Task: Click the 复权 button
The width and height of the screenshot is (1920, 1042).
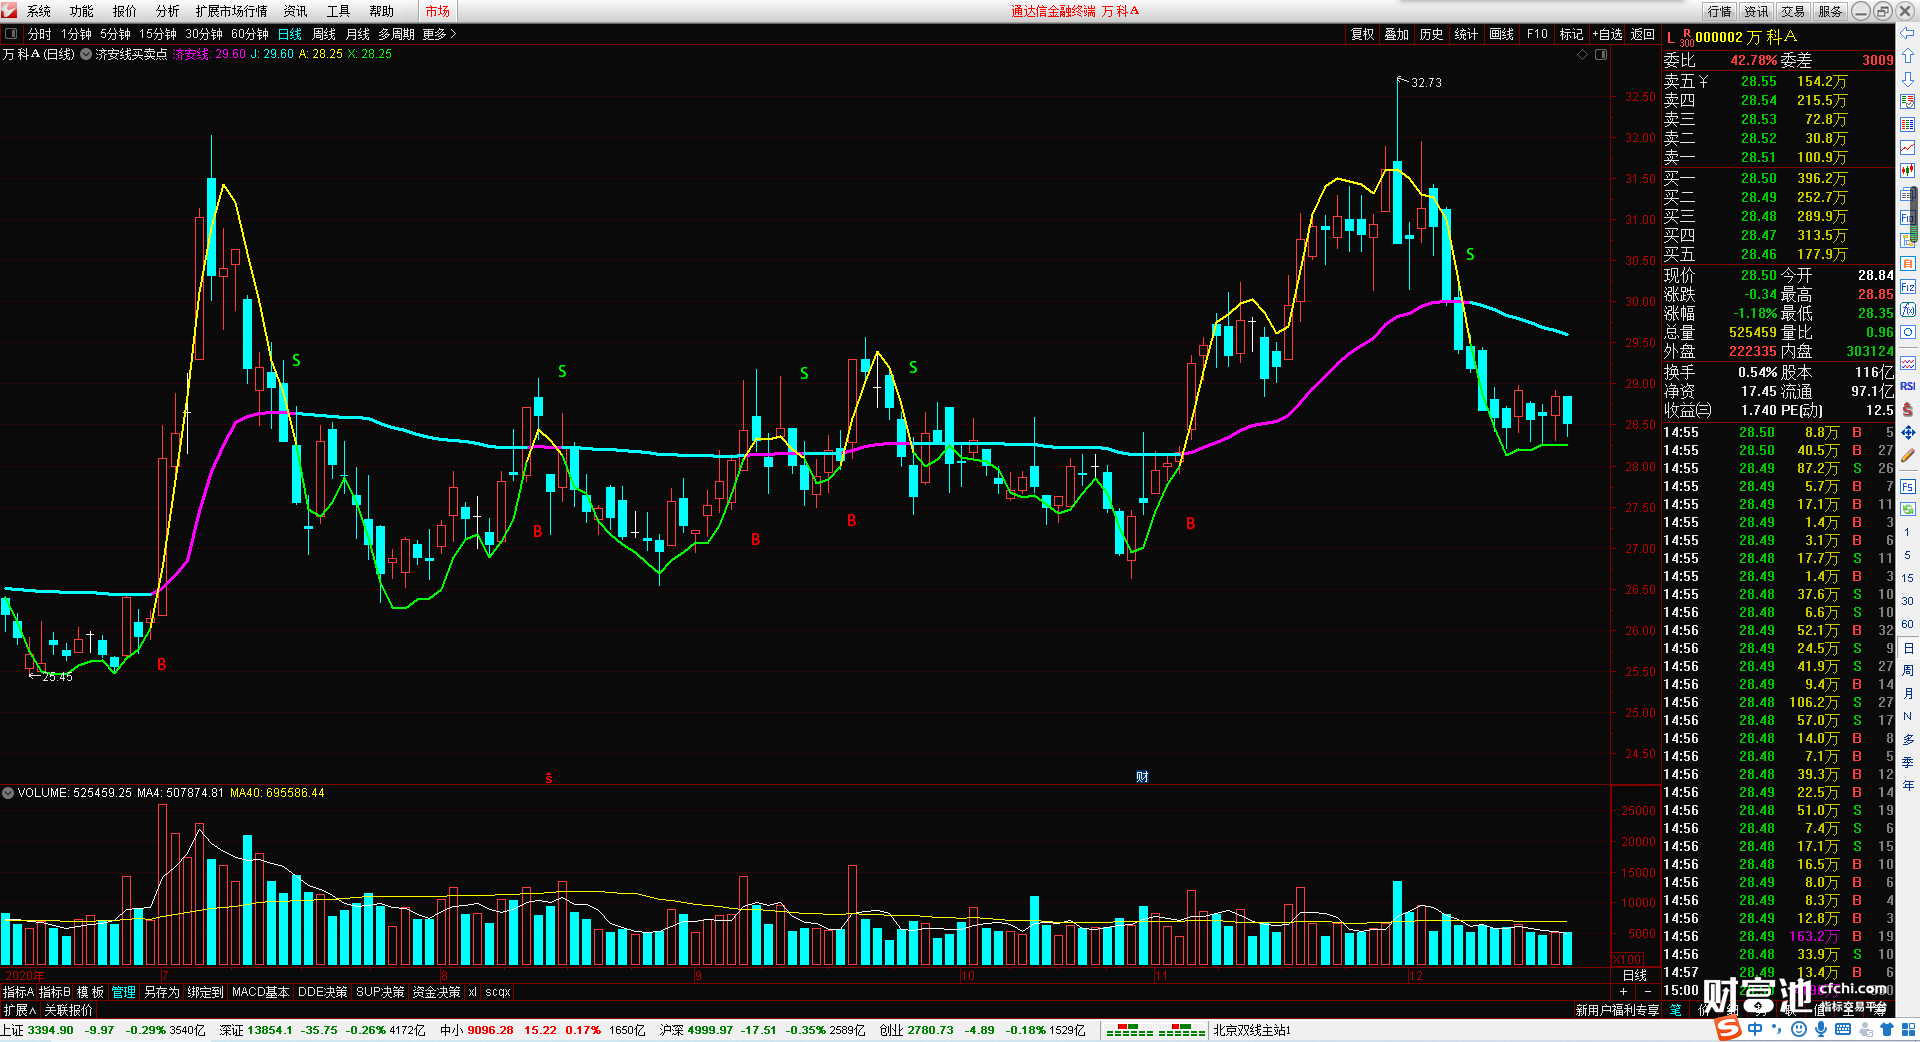Action: (1363, 34)
